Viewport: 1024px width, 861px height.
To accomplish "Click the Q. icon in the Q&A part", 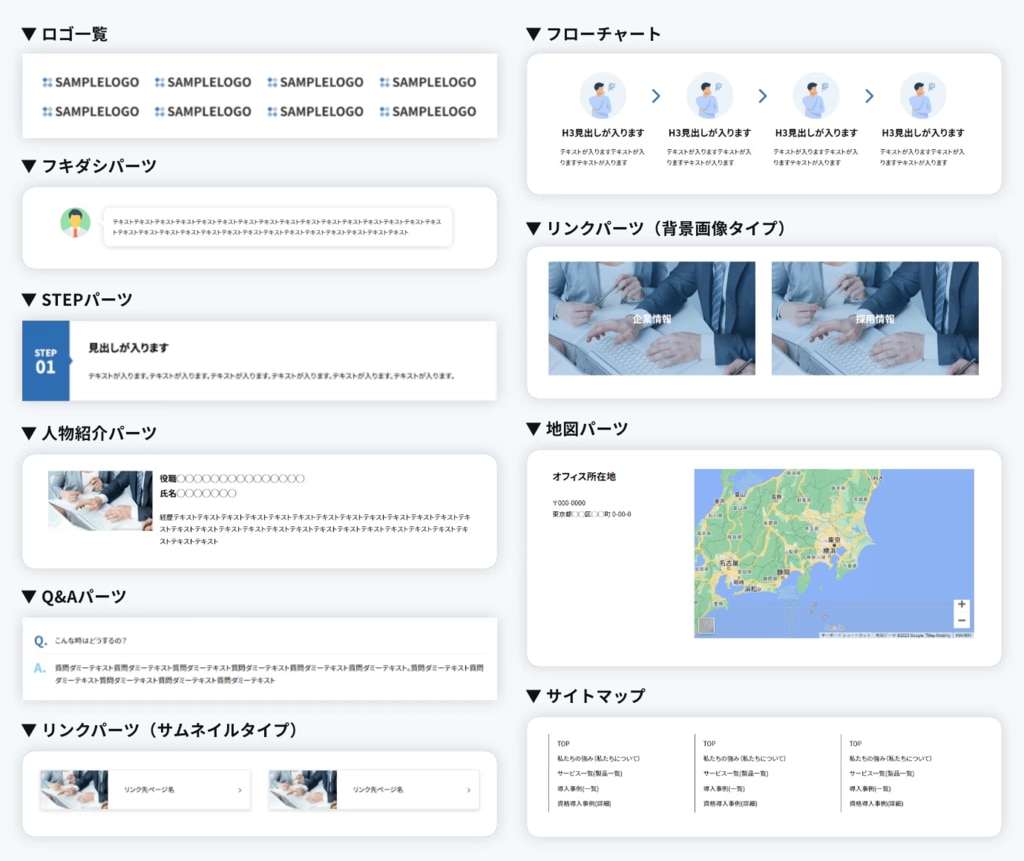I will pos(40,641).
